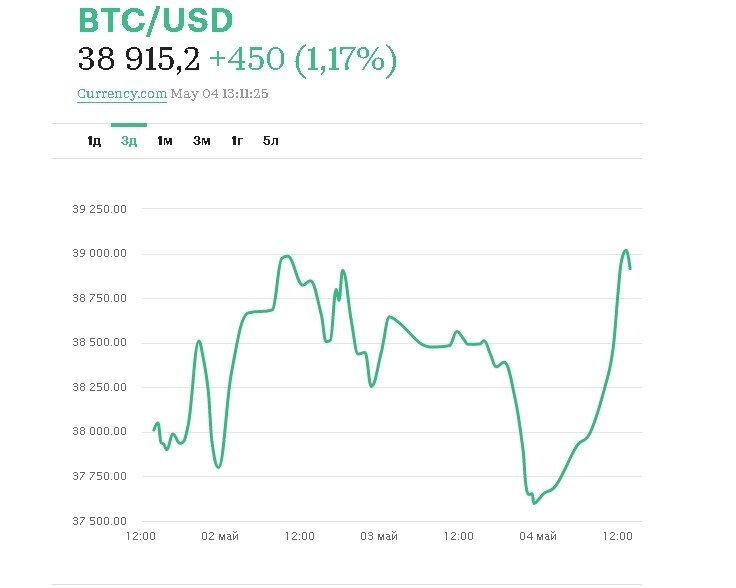The height and width of the screenshot is (588, 736).
Task: Click the chart's lowest dip near 37 500
Action: [534, 503]
